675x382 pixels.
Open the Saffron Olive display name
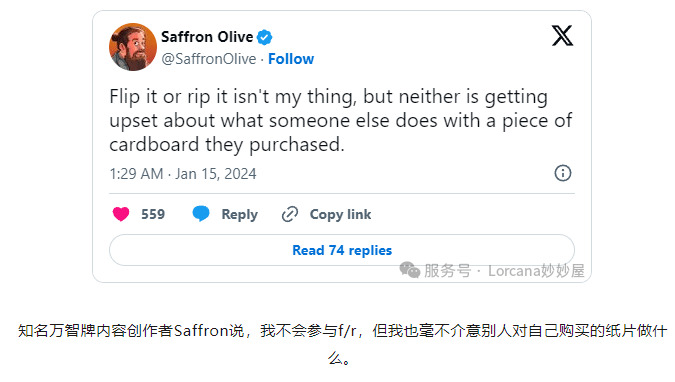[207, 37]
